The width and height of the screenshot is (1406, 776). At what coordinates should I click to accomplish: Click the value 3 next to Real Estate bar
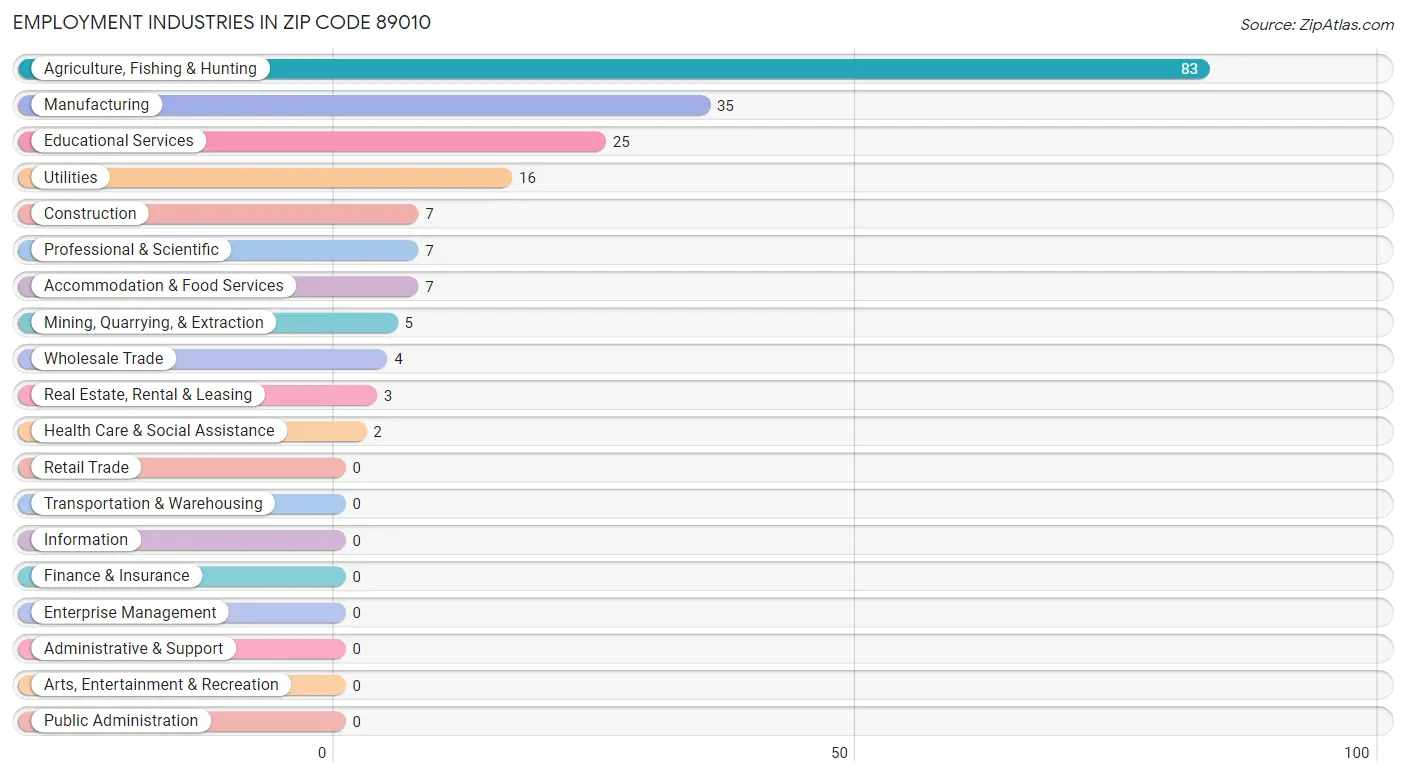click(387, 396)
